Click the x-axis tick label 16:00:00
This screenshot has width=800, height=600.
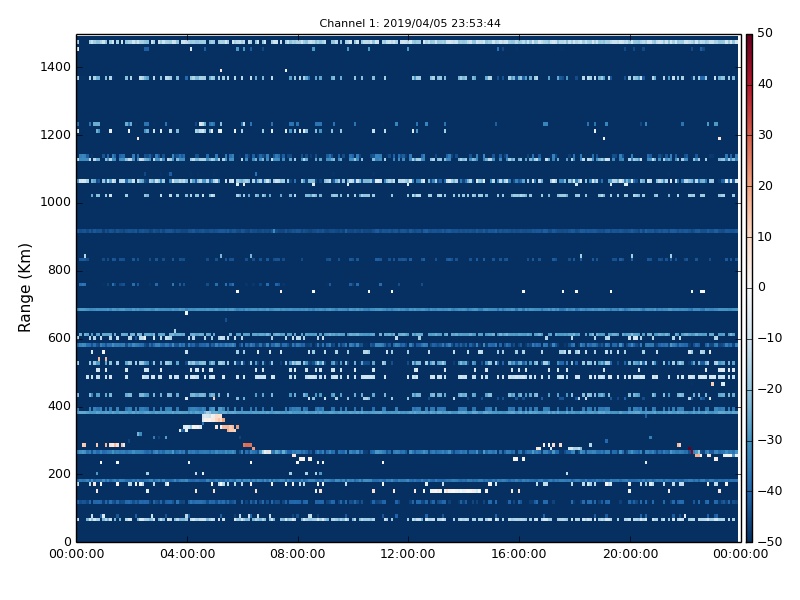[519, 554]
